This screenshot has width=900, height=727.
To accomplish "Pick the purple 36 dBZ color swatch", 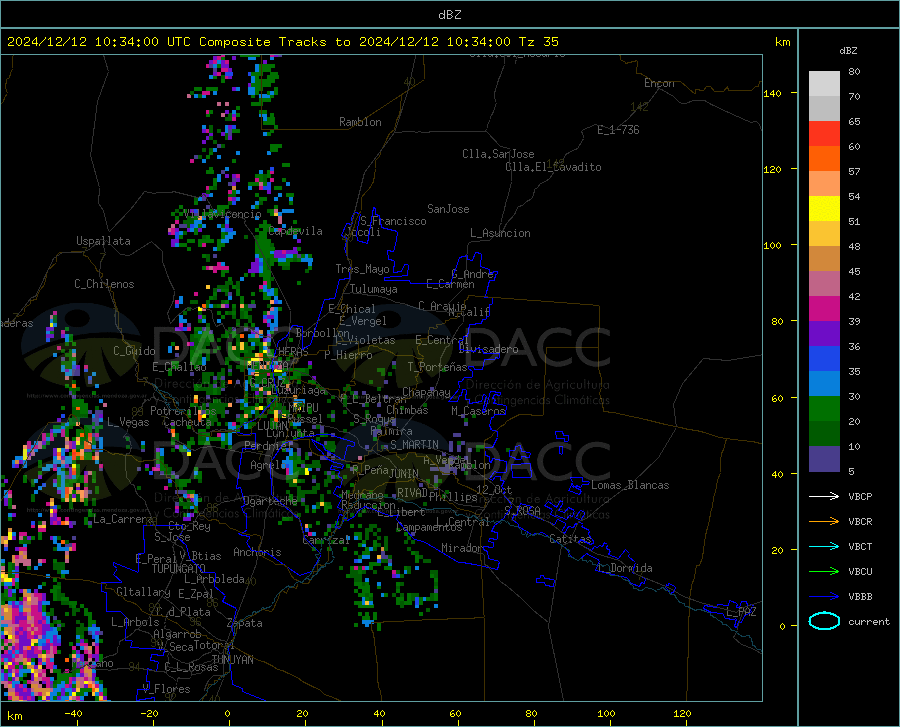I will click(824, 334).
